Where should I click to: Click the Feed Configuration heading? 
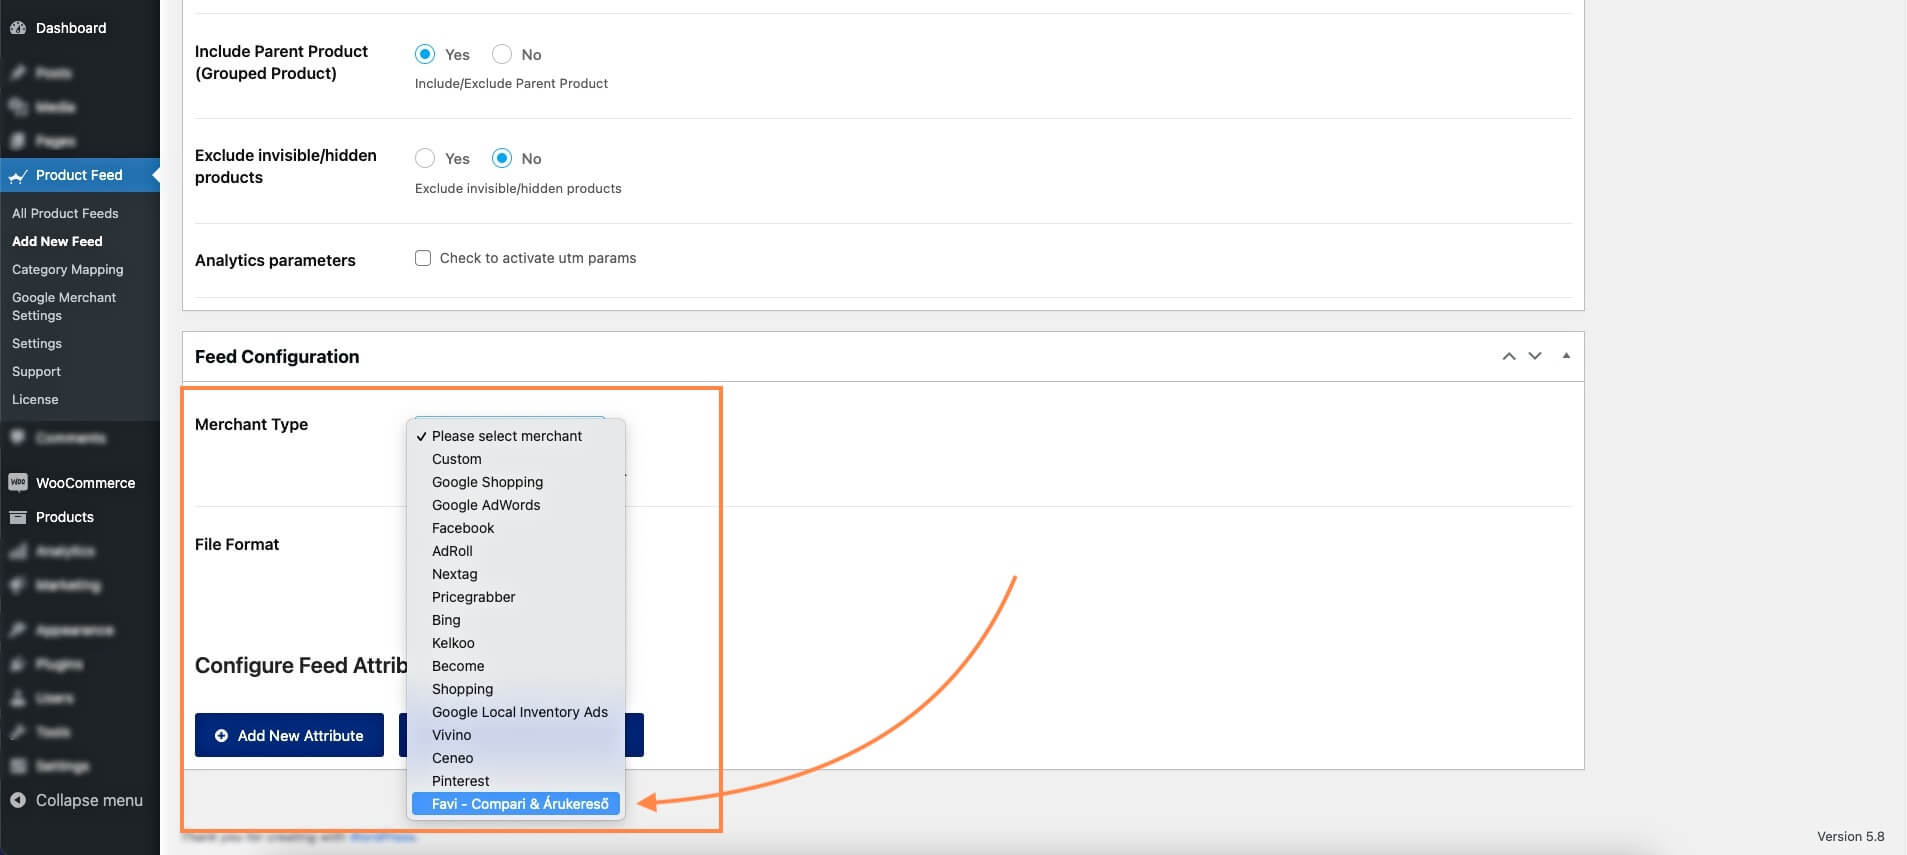tap(277, 357)
